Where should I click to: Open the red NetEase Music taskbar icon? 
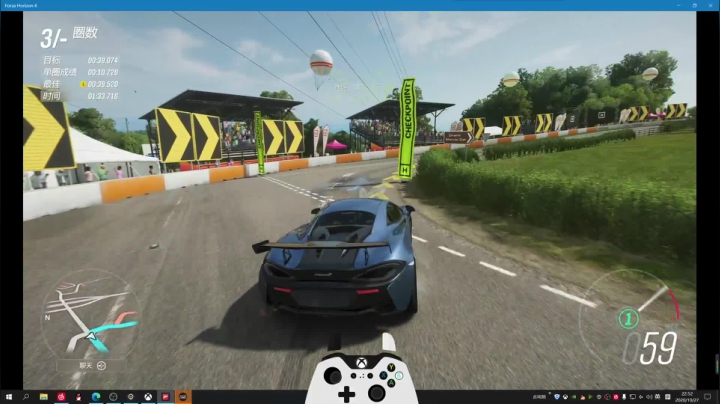coord(61,397)
